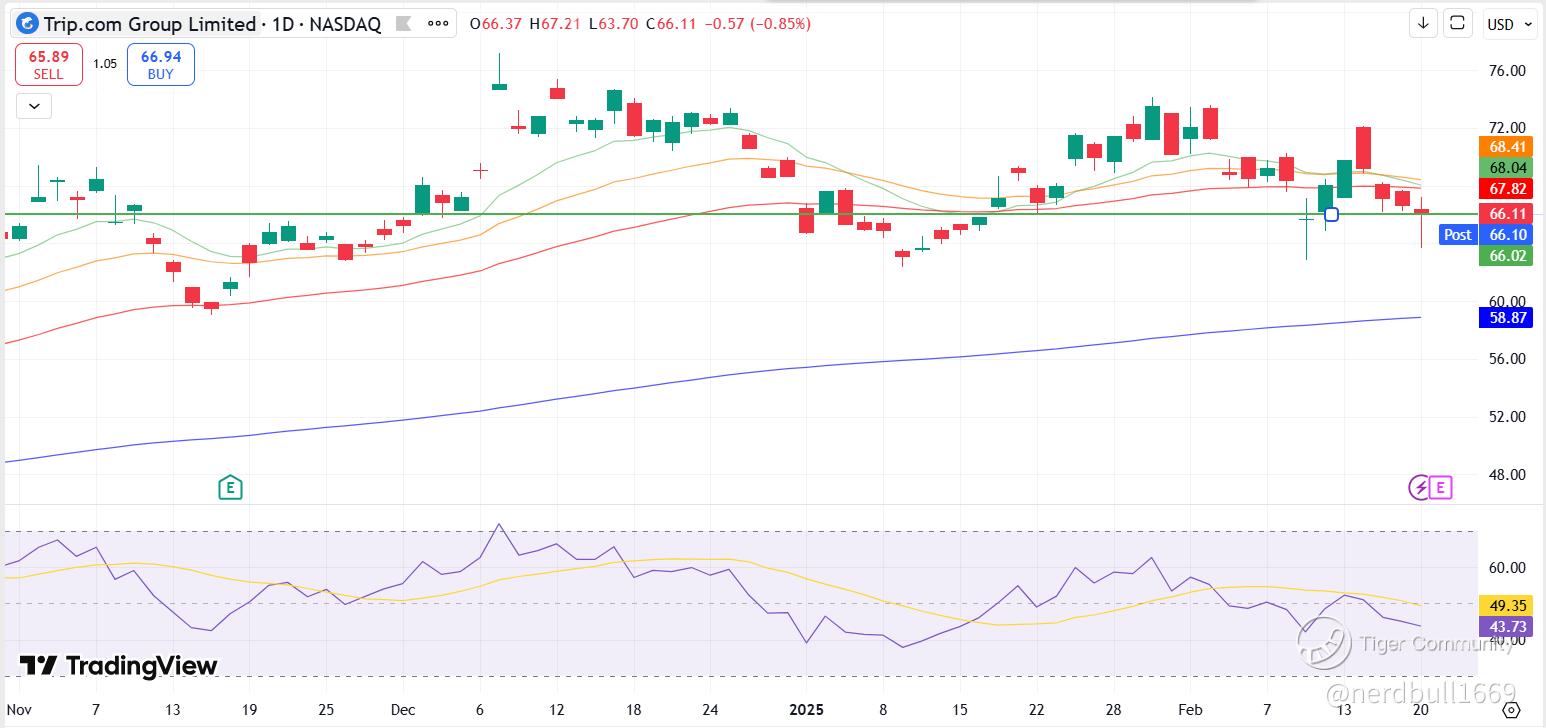Image resolution: width=1546 pixels, height=728 pixels.
Task: Click the down-arrow button near USD
Action: (x=1422, y=23)
